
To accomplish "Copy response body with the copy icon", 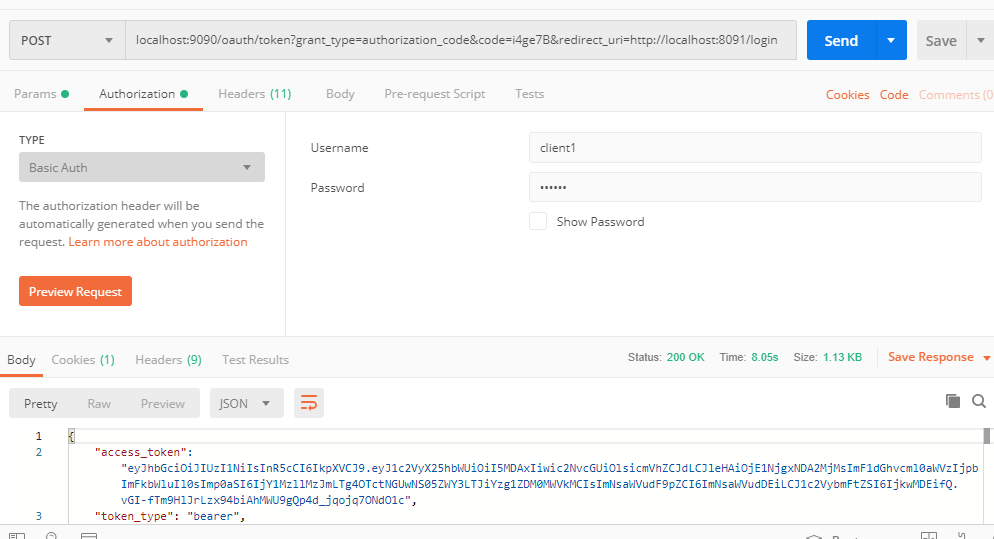I will pos(953,401).
